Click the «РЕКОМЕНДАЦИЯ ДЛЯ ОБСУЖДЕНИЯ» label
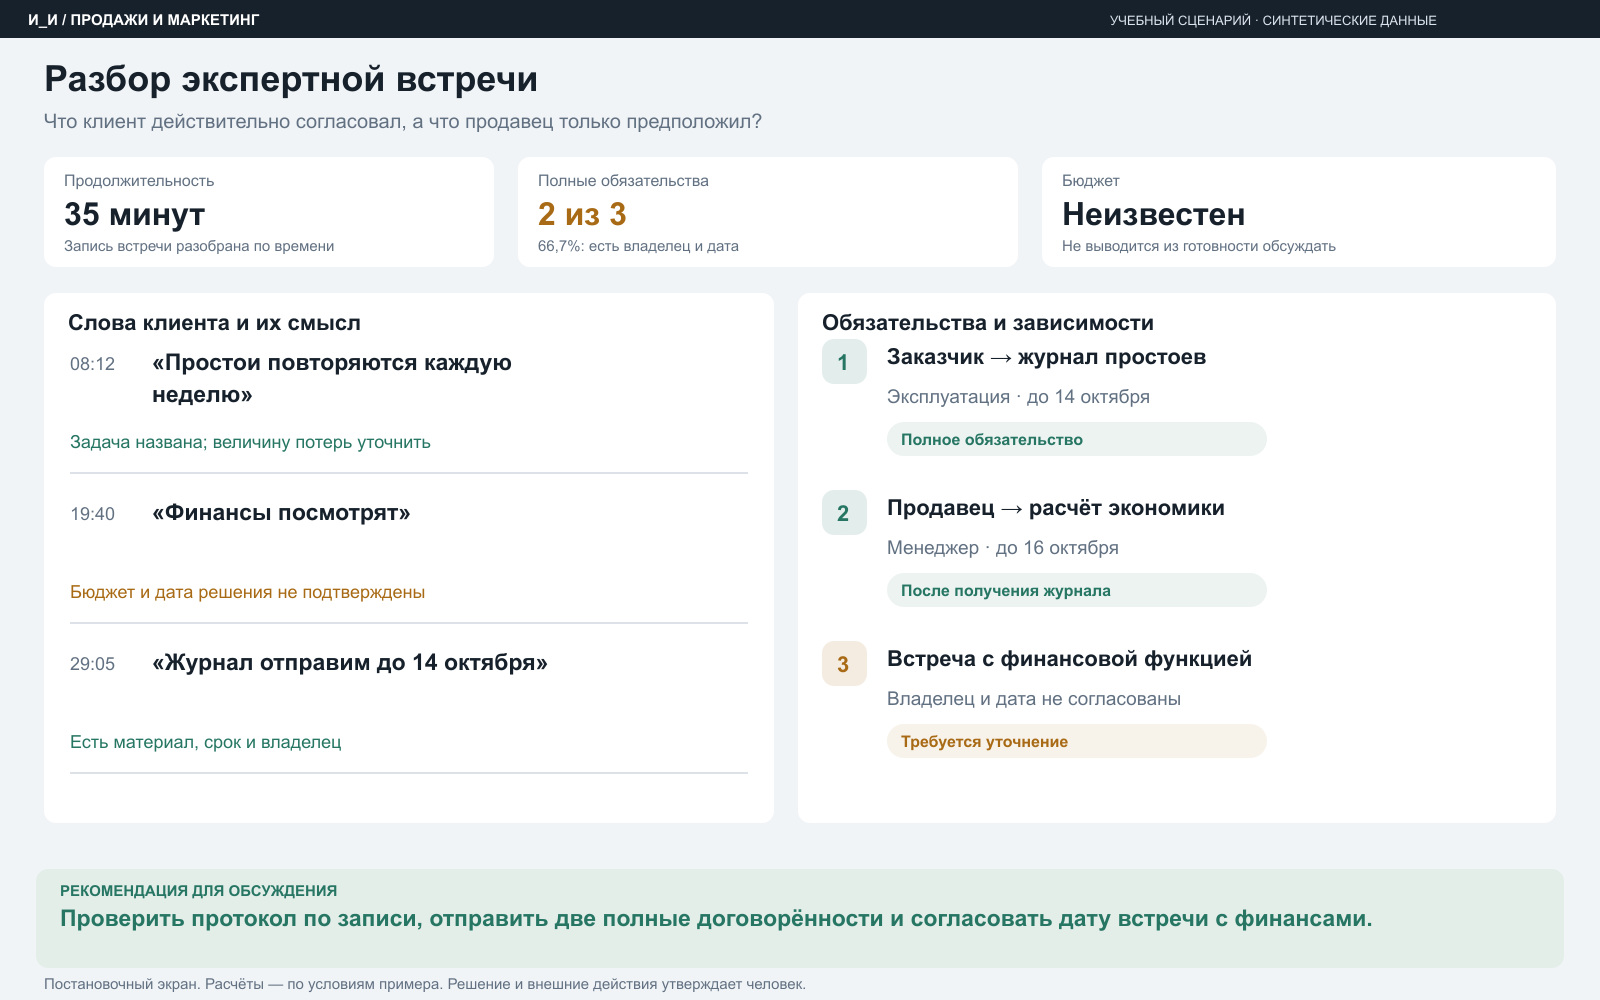 pyautogui.click(x=198, y=891)
